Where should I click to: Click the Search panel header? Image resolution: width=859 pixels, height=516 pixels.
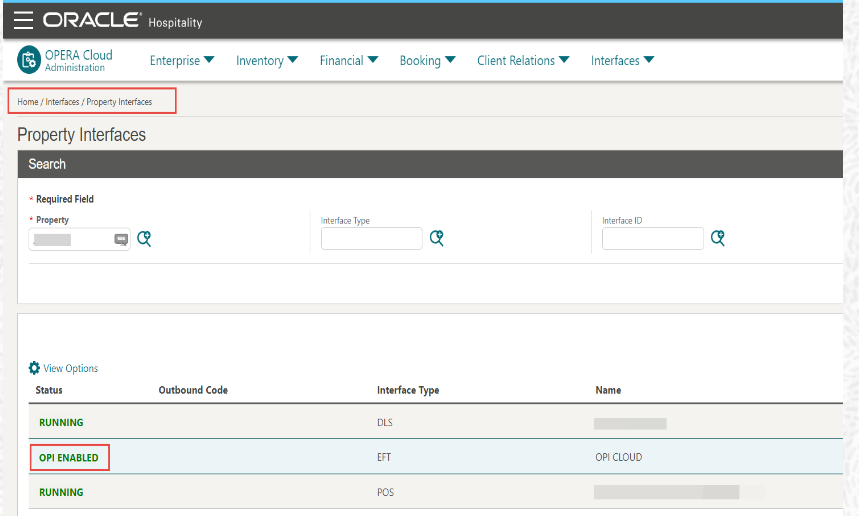coord(430,164)
